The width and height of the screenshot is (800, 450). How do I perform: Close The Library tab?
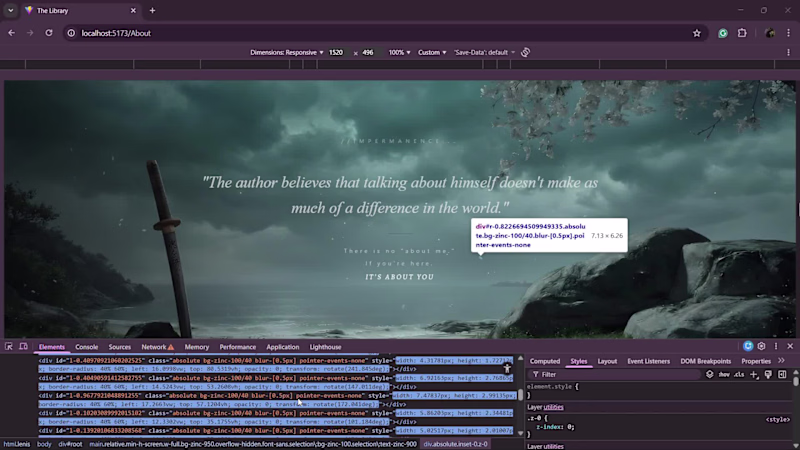[x=133, y=10]
